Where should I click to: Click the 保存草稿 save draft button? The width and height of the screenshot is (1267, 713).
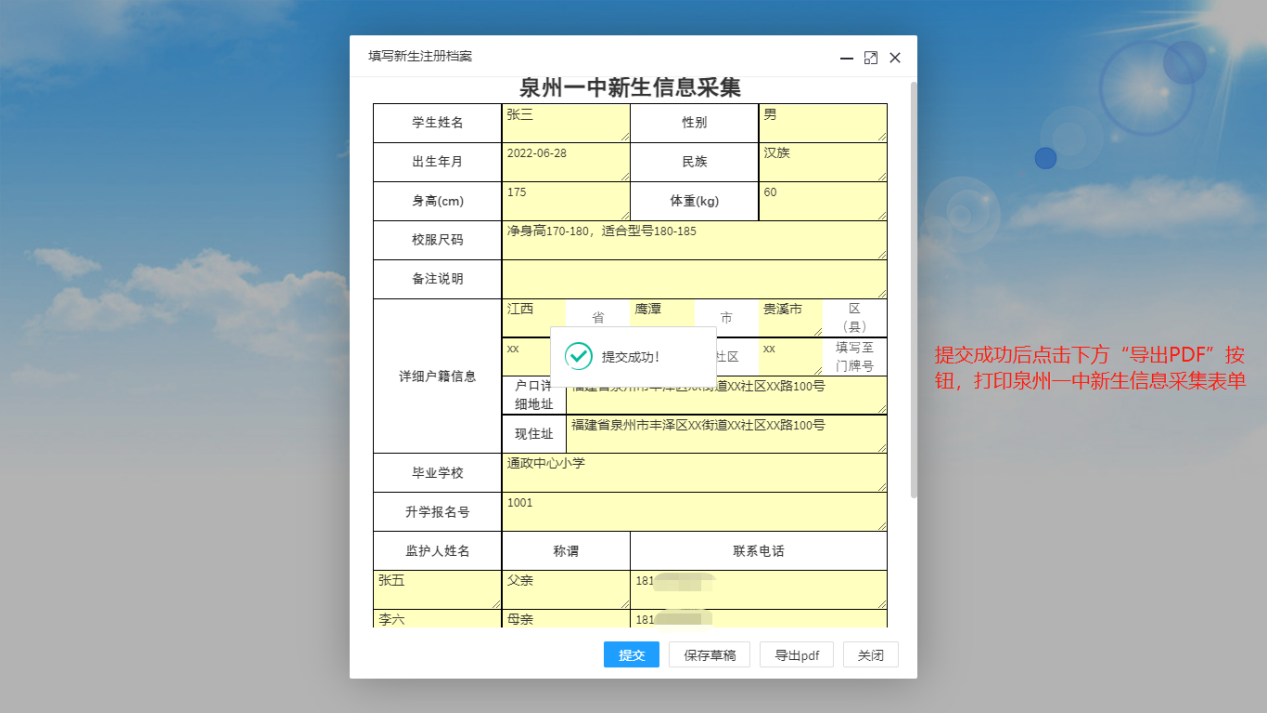click(709, 655)
